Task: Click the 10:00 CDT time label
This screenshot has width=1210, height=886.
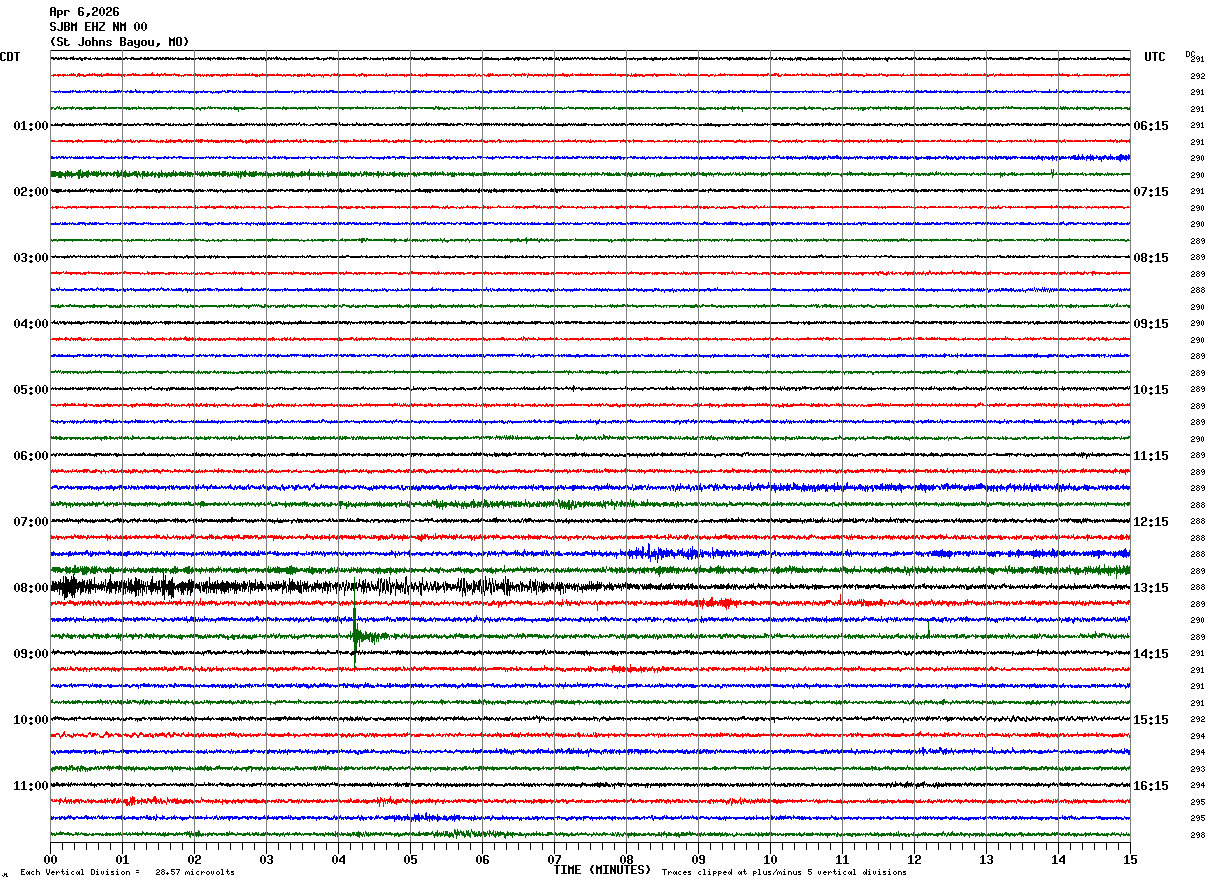Action: pos(31,720)
